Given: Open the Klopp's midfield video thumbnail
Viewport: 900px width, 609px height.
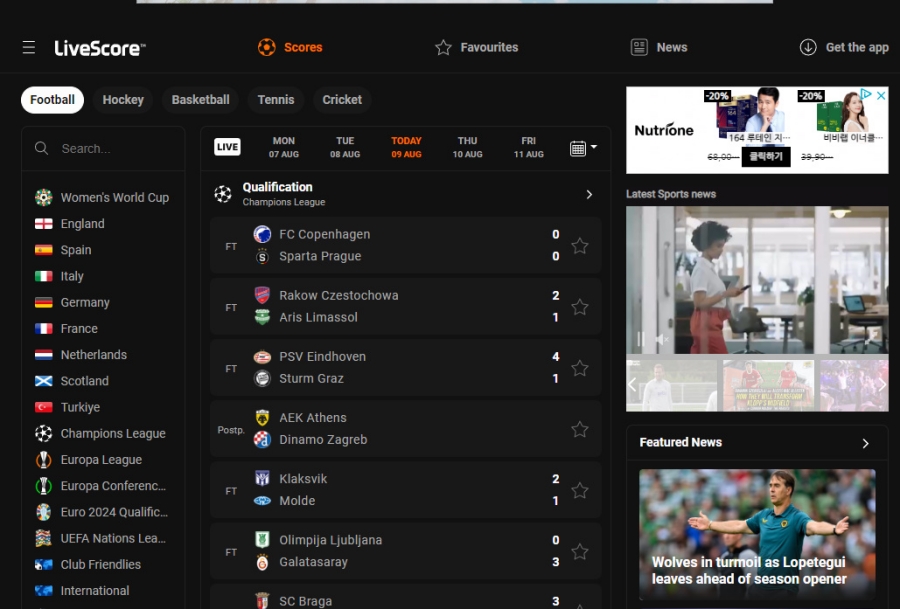Looking at the screenshot, I should pyautogui.click(x=768, y=385).
